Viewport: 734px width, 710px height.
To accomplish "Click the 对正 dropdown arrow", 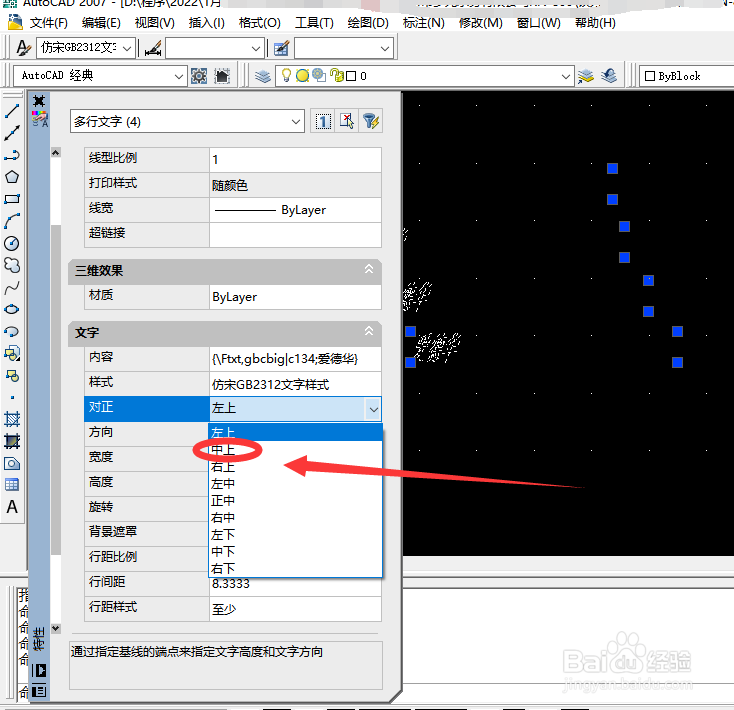I will click(x=373, y=410).
